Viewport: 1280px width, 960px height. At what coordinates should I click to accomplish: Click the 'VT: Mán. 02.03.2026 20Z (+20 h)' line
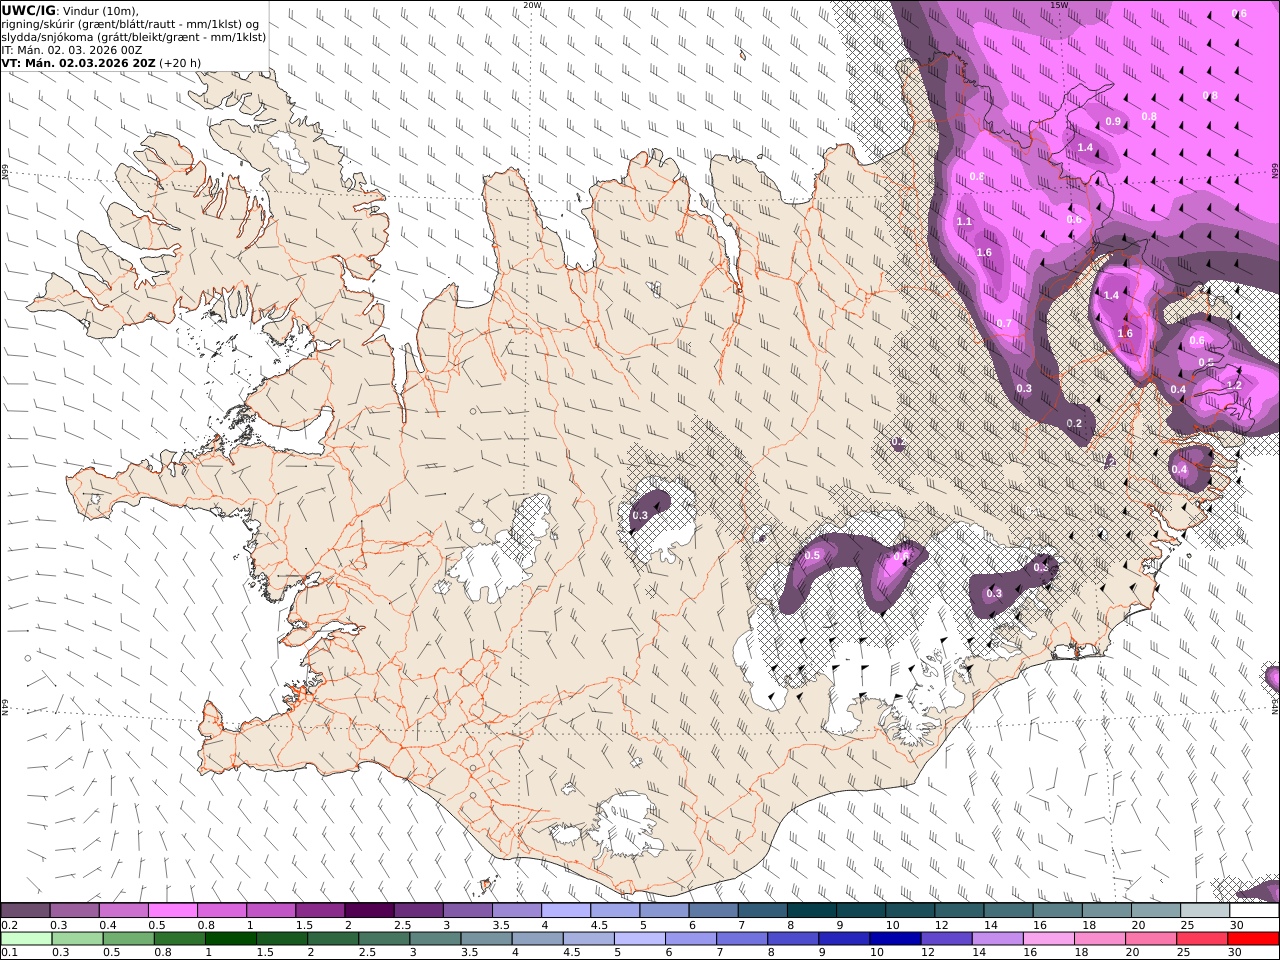101,62
